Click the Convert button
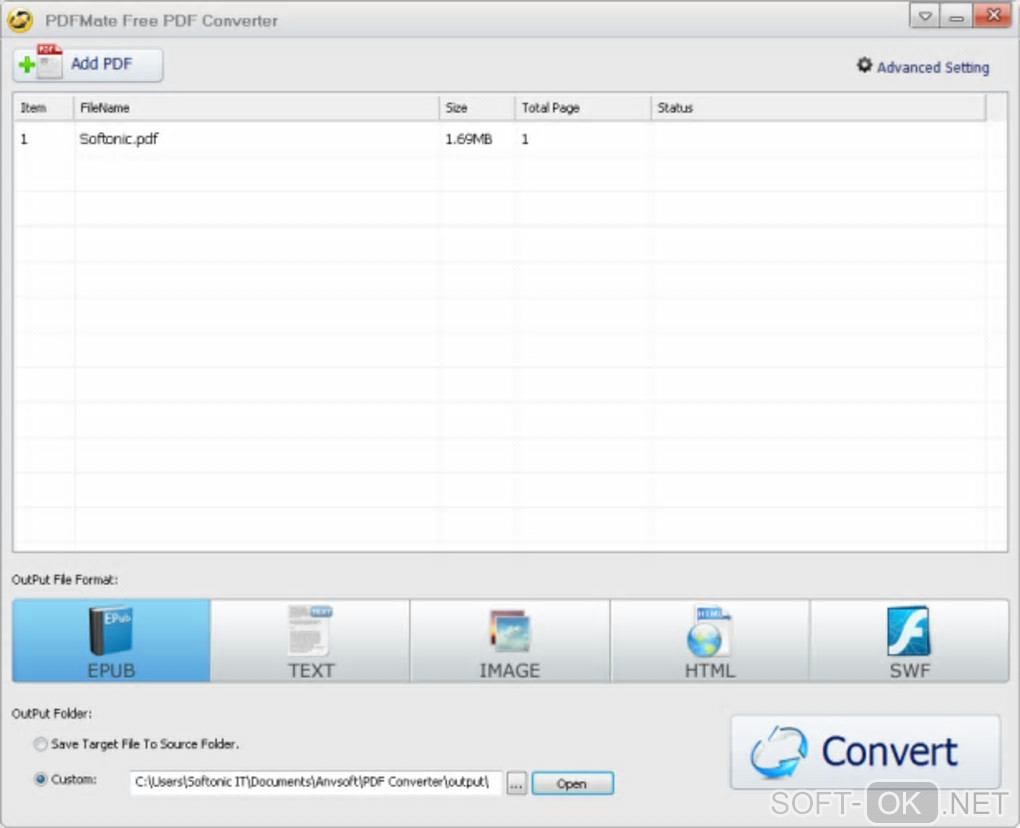1020x828 pixels. click(865, 752)
